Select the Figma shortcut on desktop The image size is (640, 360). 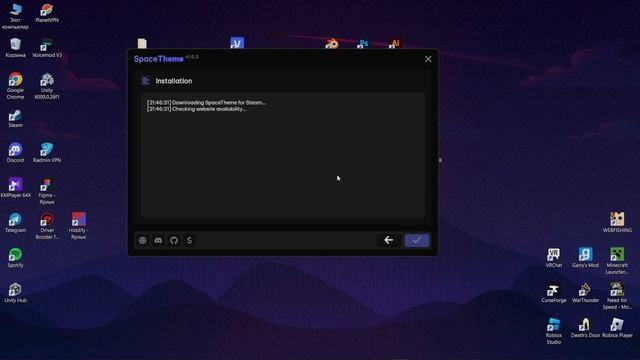click(47, 191)
